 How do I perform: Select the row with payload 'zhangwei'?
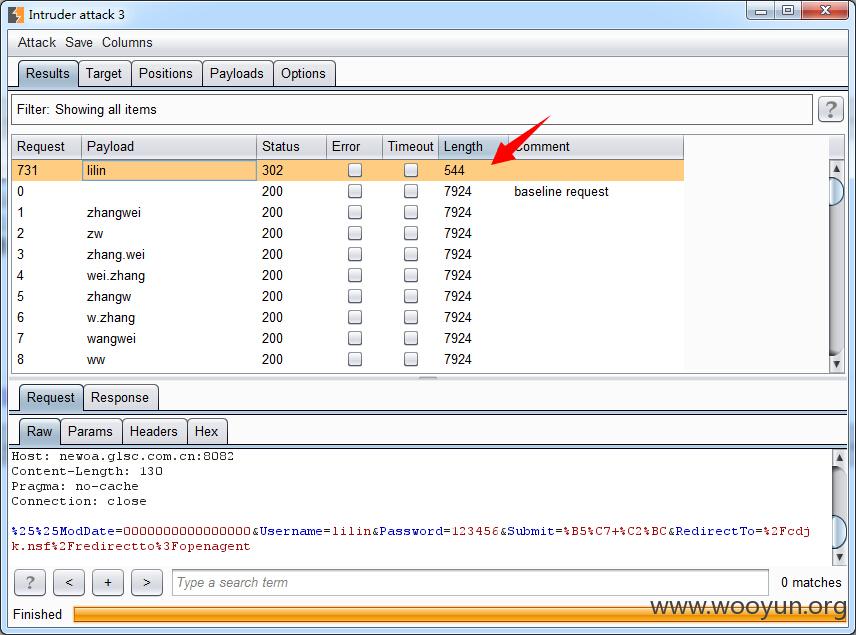[348, 212]
